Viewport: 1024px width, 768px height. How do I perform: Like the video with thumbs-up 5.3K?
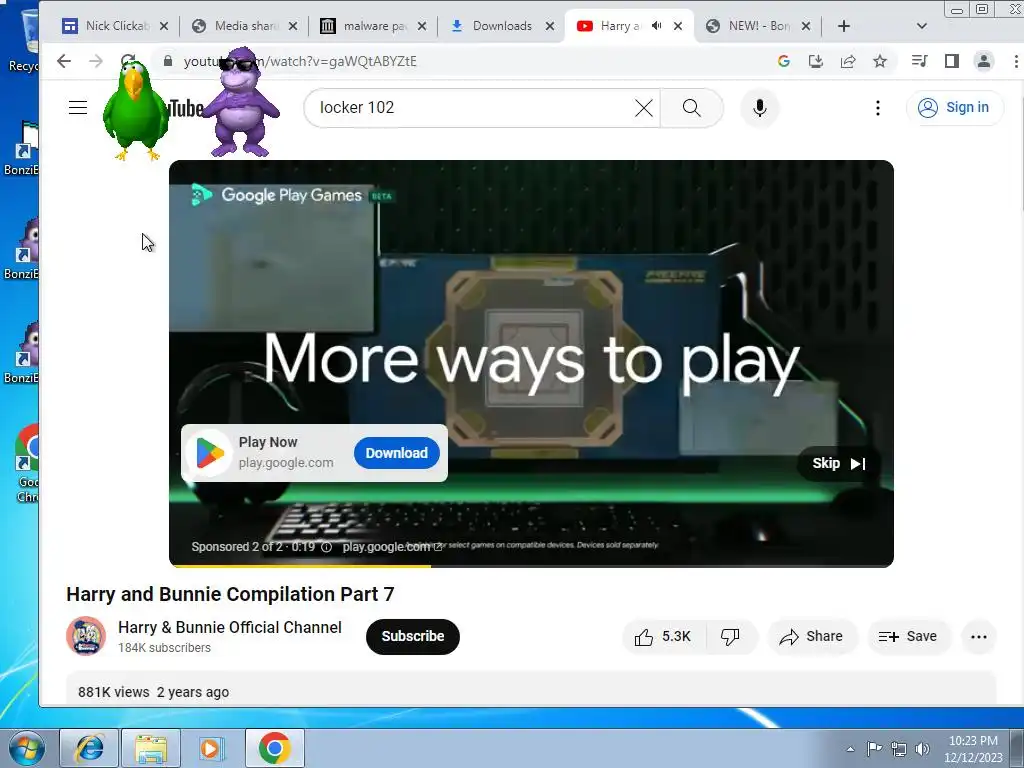point(662,637)
